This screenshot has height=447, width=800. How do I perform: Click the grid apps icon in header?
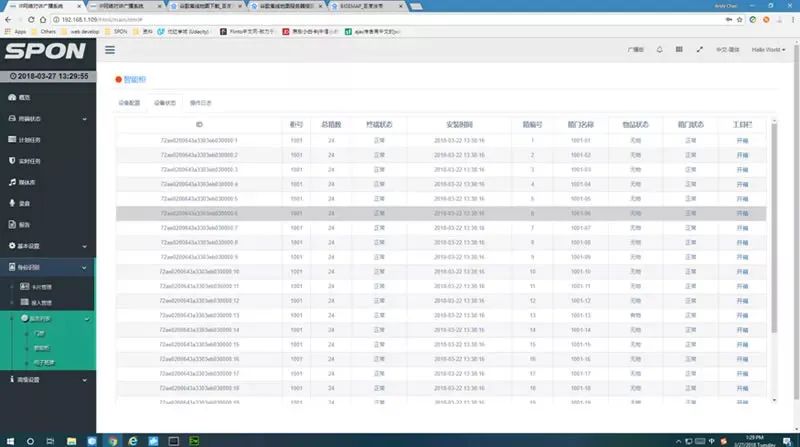click(679, 49)
